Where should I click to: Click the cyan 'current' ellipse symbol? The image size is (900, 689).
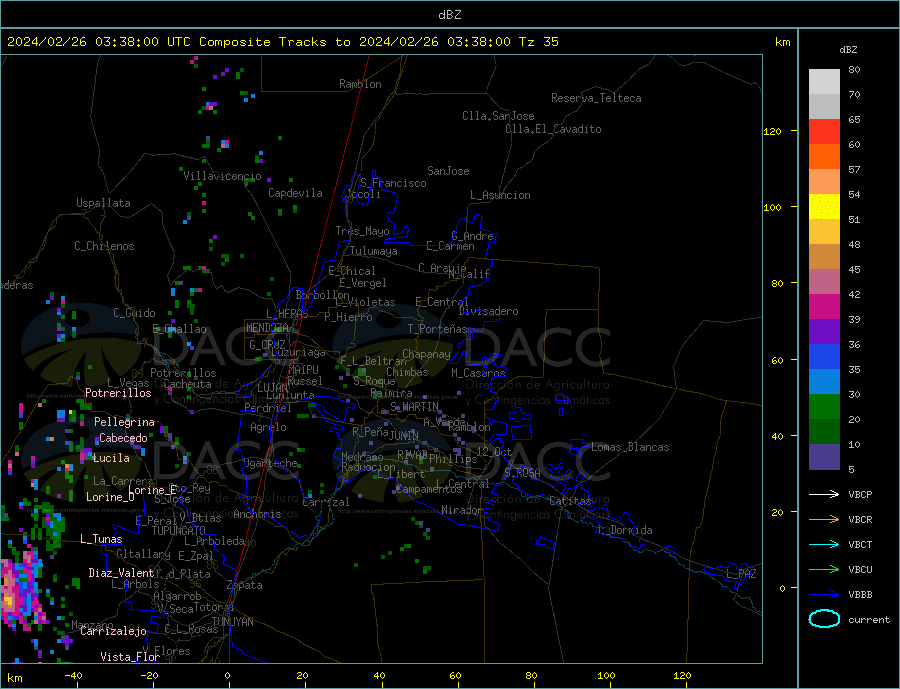click(824, 619)
